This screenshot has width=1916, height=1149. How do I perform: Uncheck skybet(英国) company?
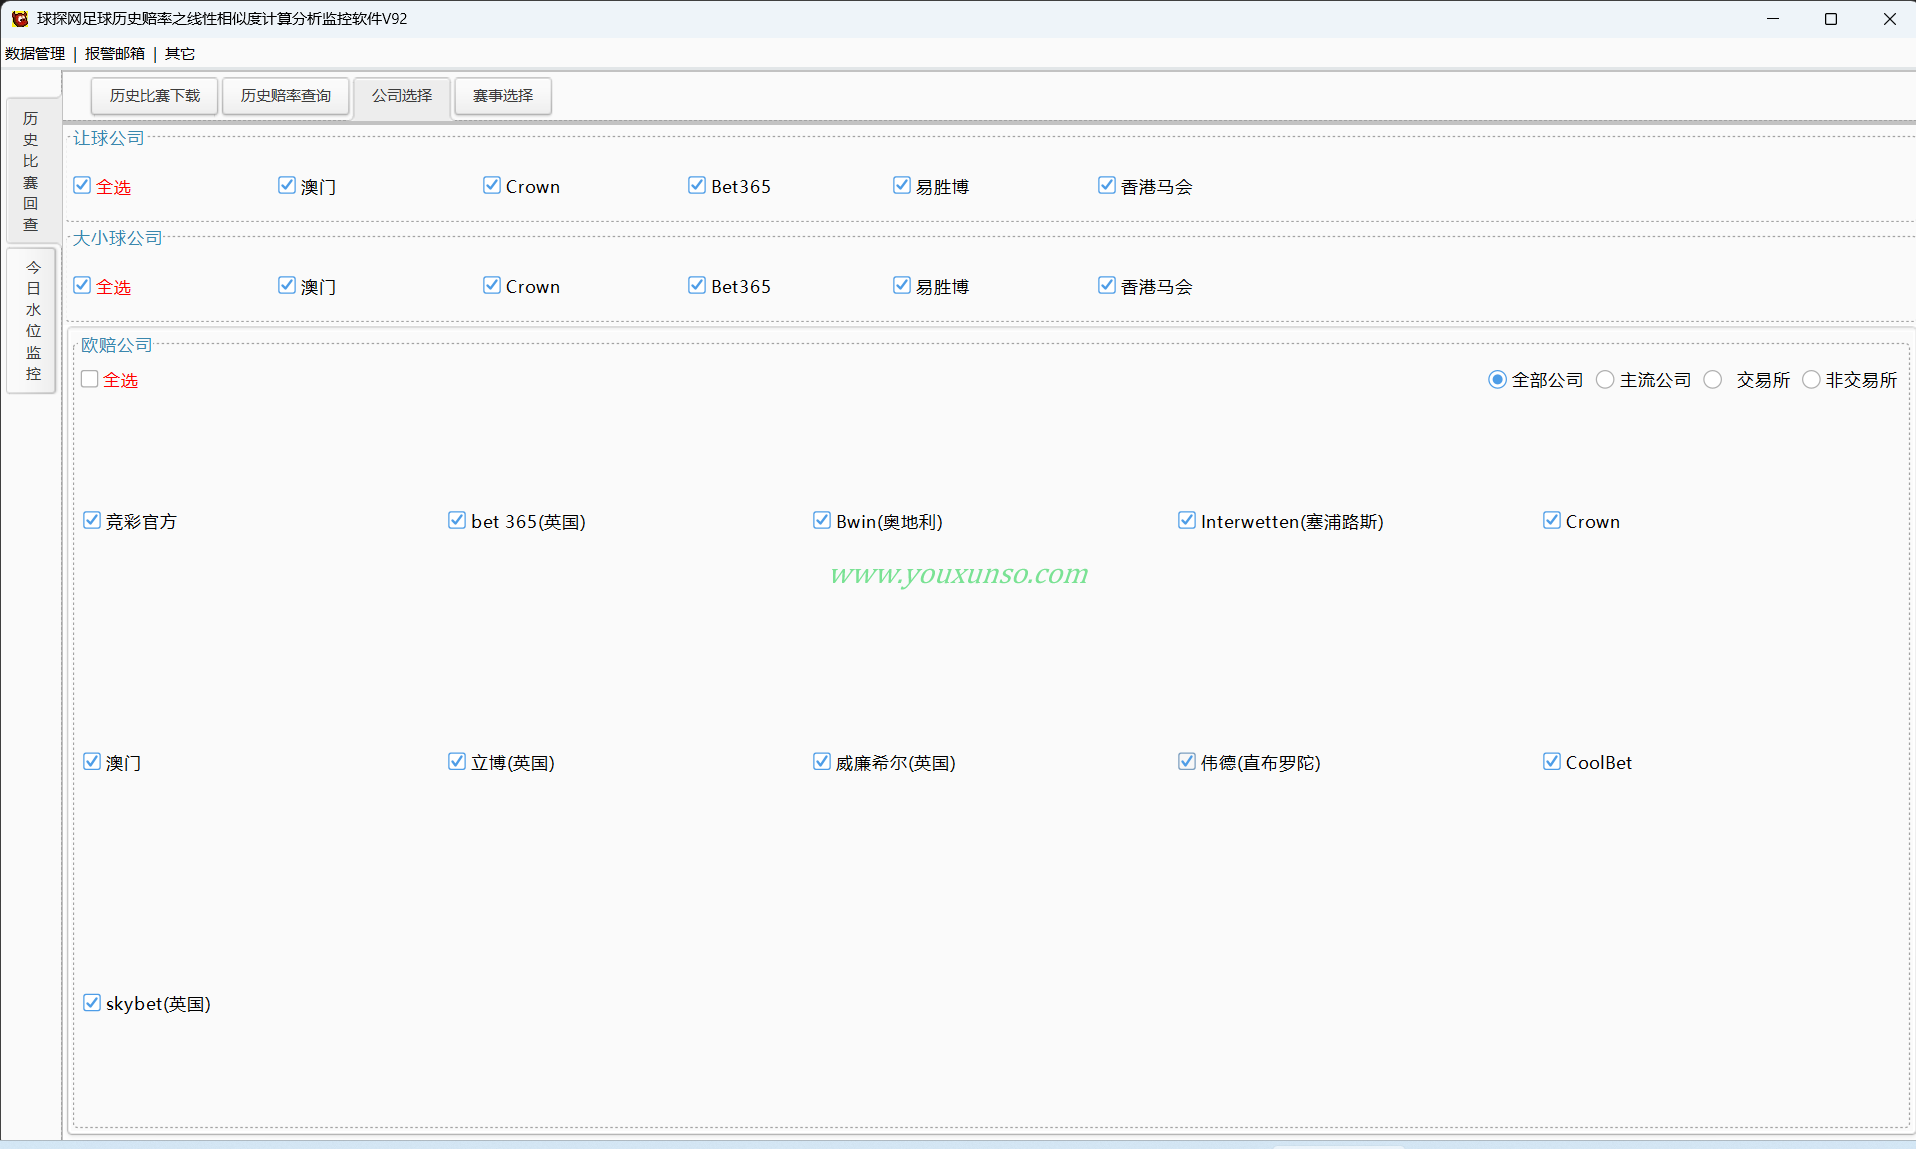click(92, 1003)
